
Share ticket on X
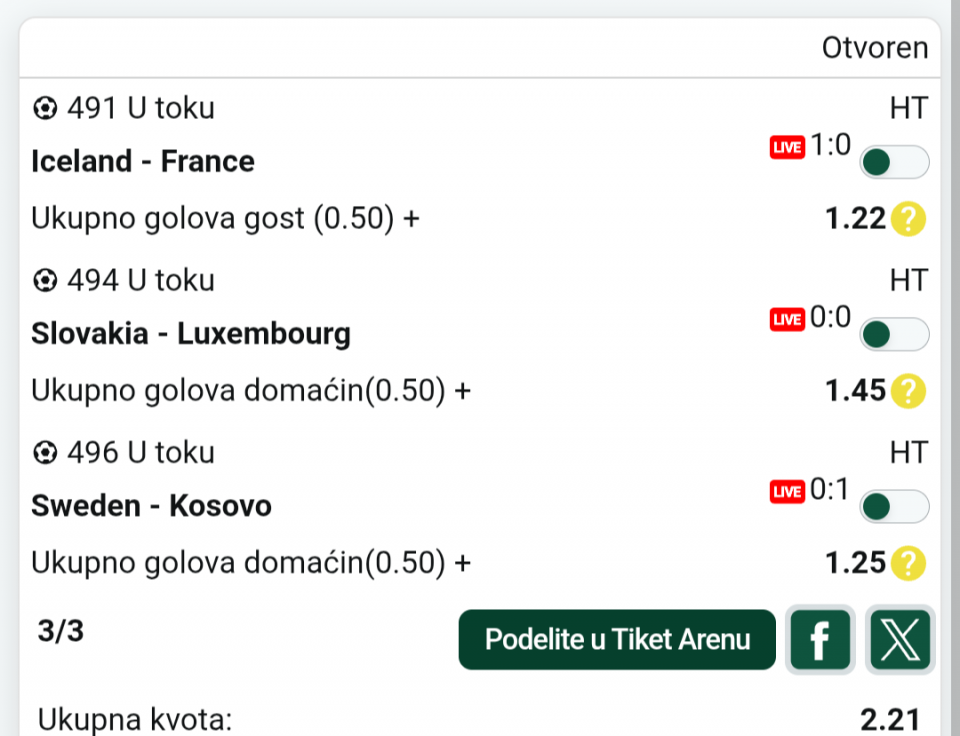(x=900, y=640)
